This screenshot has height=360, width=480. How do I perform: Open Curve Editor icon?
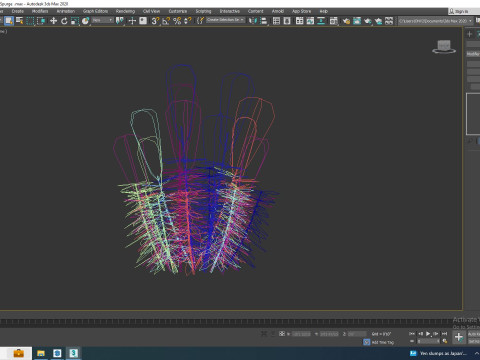tap(310, 21)
